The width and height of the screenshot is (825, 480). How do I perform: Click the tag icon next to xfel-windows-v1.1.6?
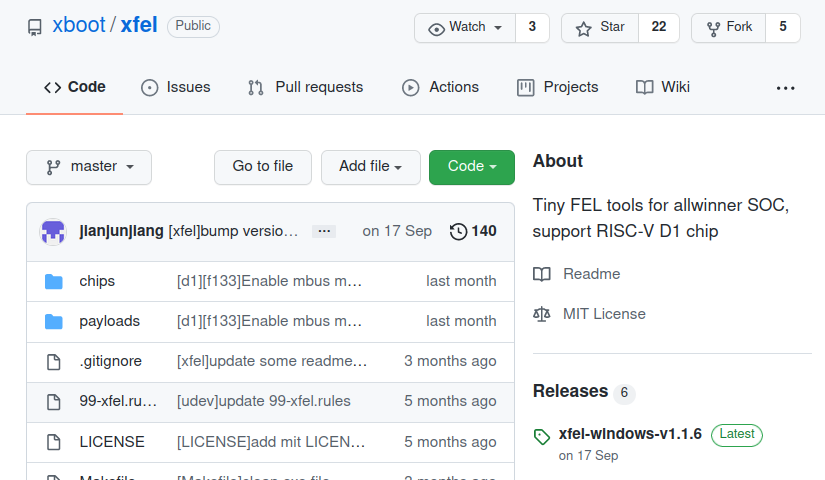[x=542, y=436]
